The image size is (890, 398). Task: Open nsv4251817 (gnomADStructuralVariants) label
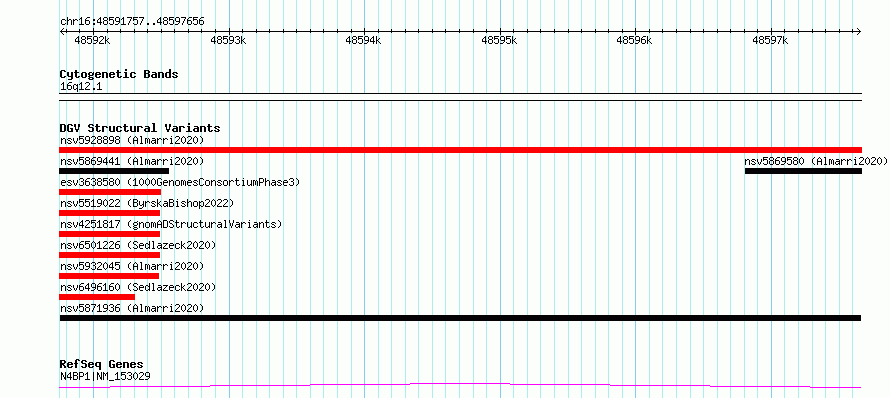(171, 224)
